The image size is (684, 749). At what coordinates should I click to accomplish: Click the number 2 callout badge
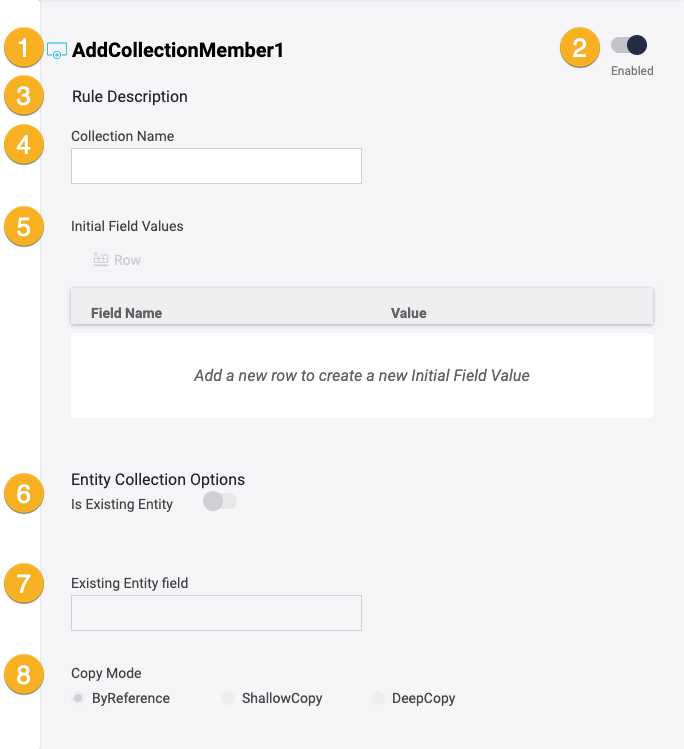click(579, 47)
